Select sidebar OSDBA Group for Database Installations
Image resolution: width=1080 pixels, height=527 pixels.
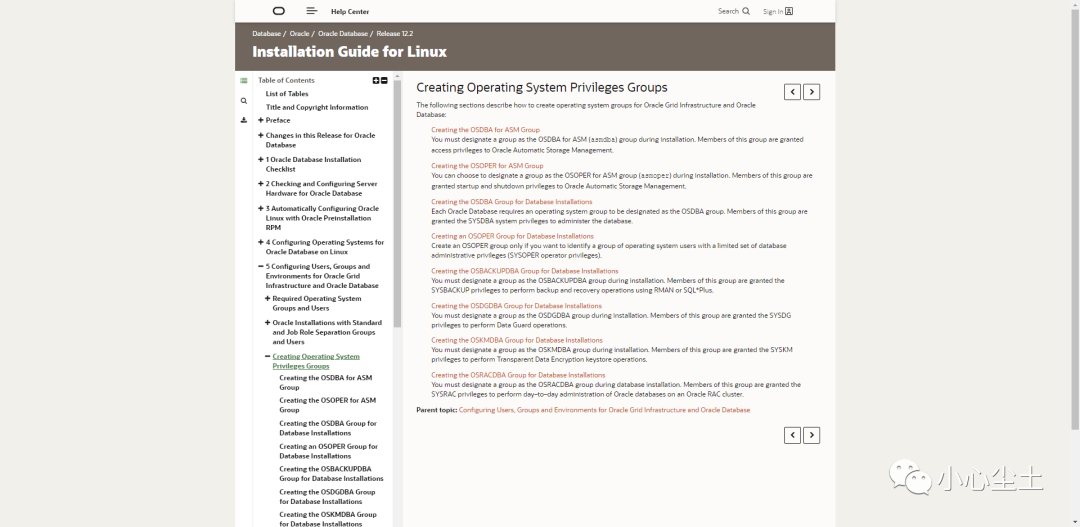(x=328, y=428)
